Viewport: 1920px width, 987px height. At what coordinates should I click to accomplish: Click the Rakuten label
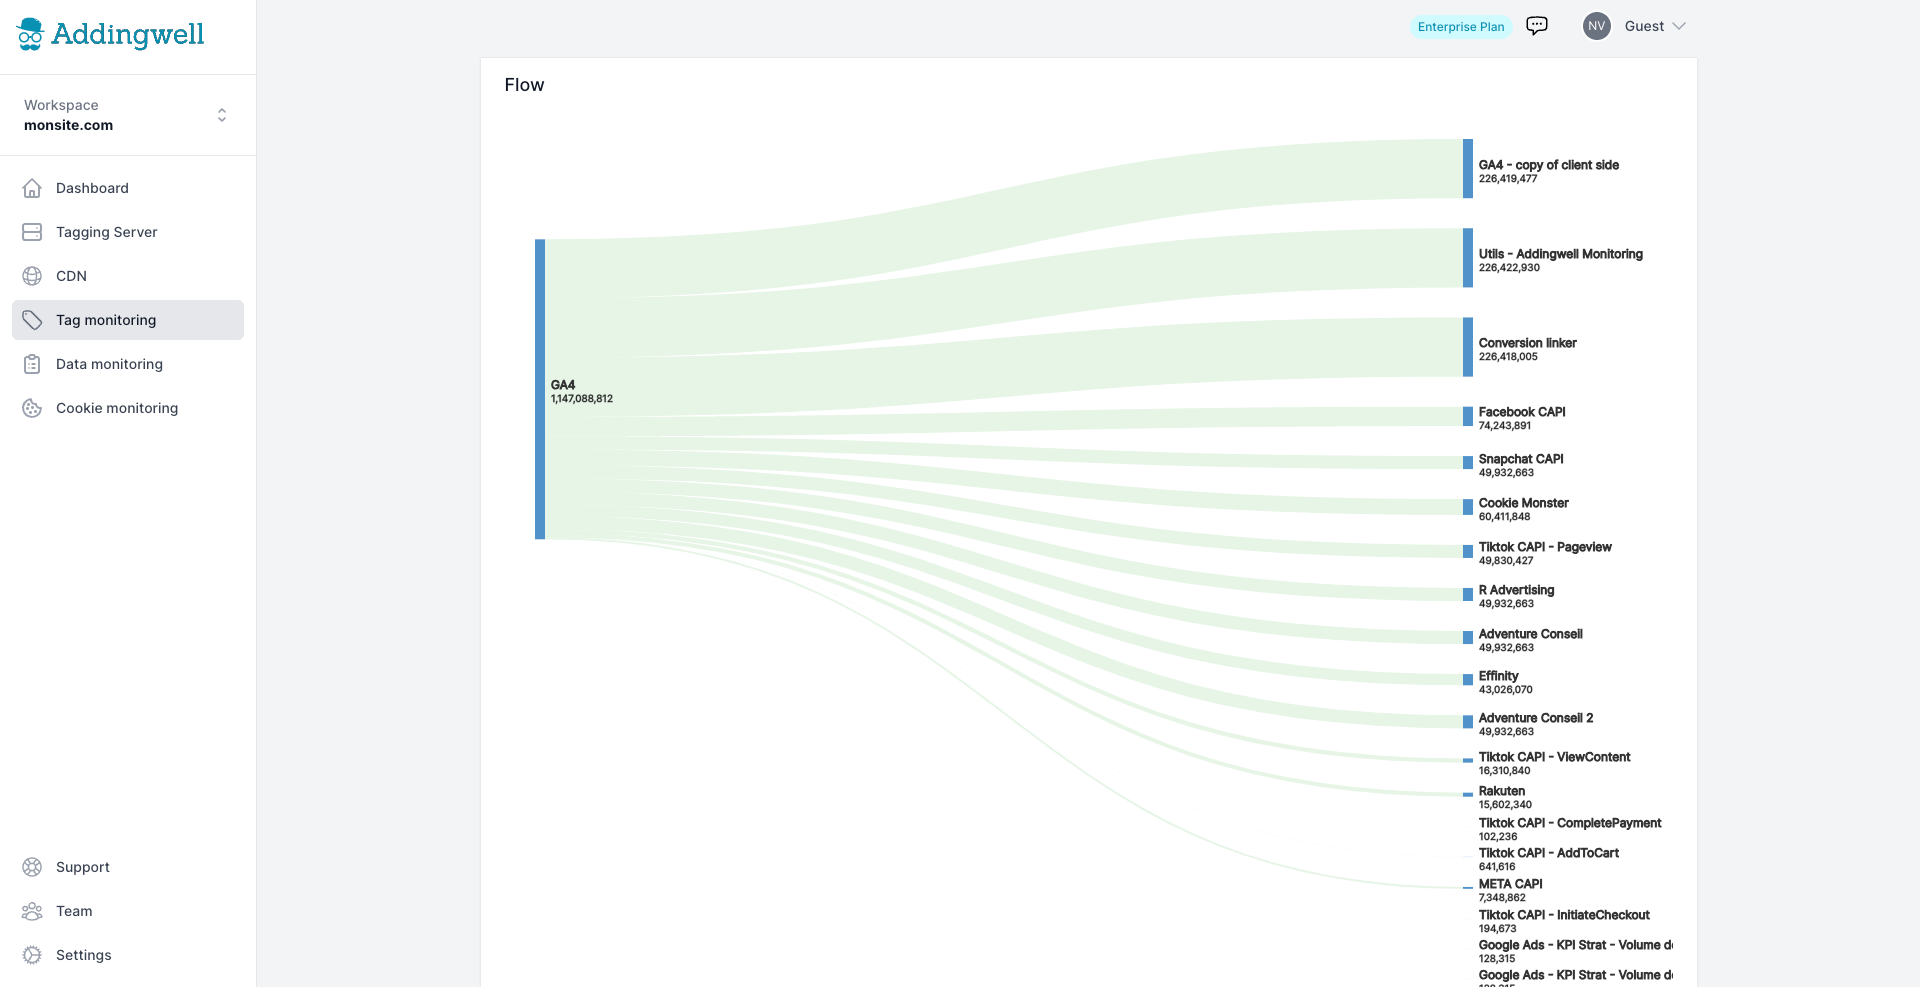tap(1502, 791)
